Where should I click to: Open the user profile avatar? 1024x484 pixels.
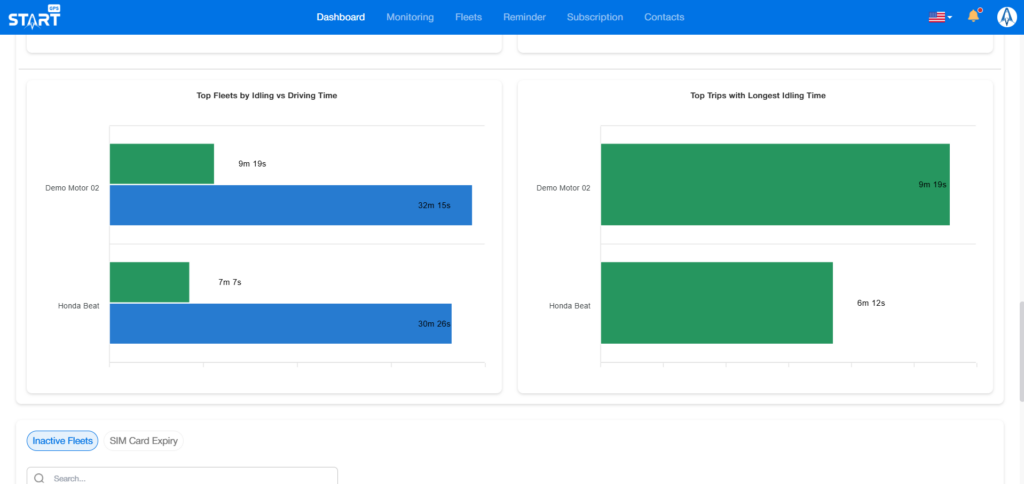[1006, 17]
